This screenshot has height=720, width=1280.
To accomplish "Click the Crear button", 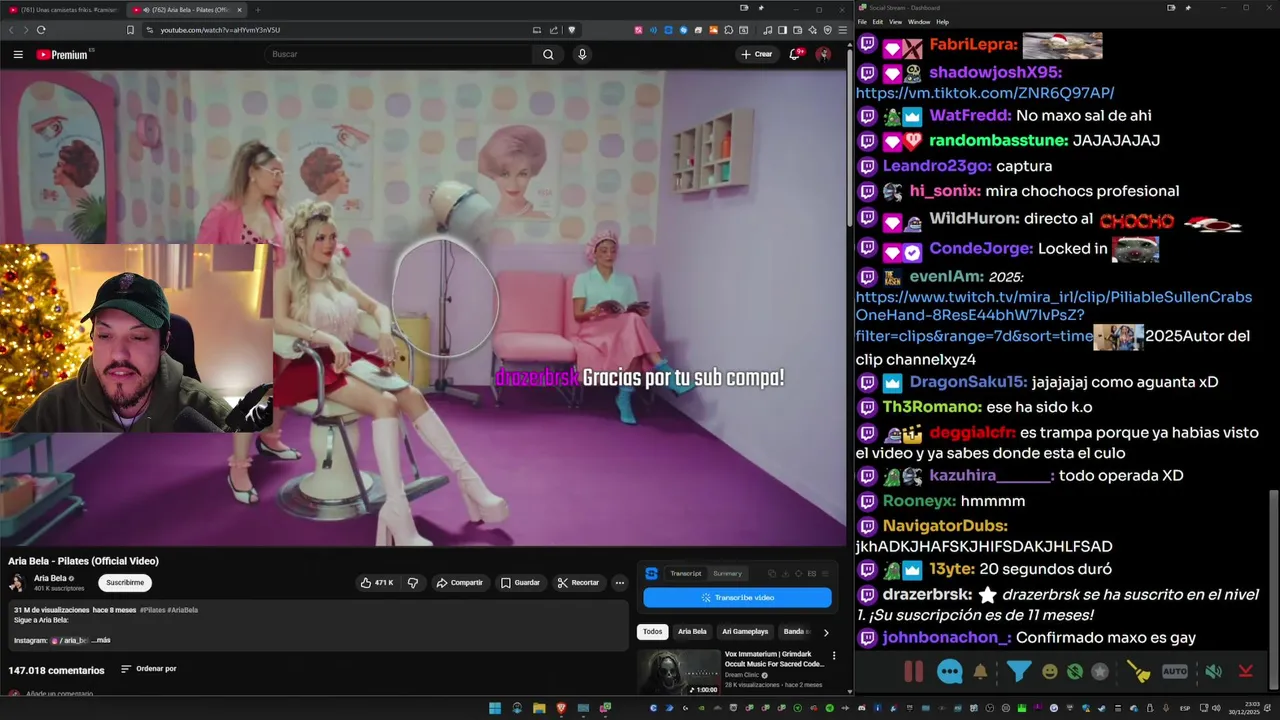I will tap(756, 54).
